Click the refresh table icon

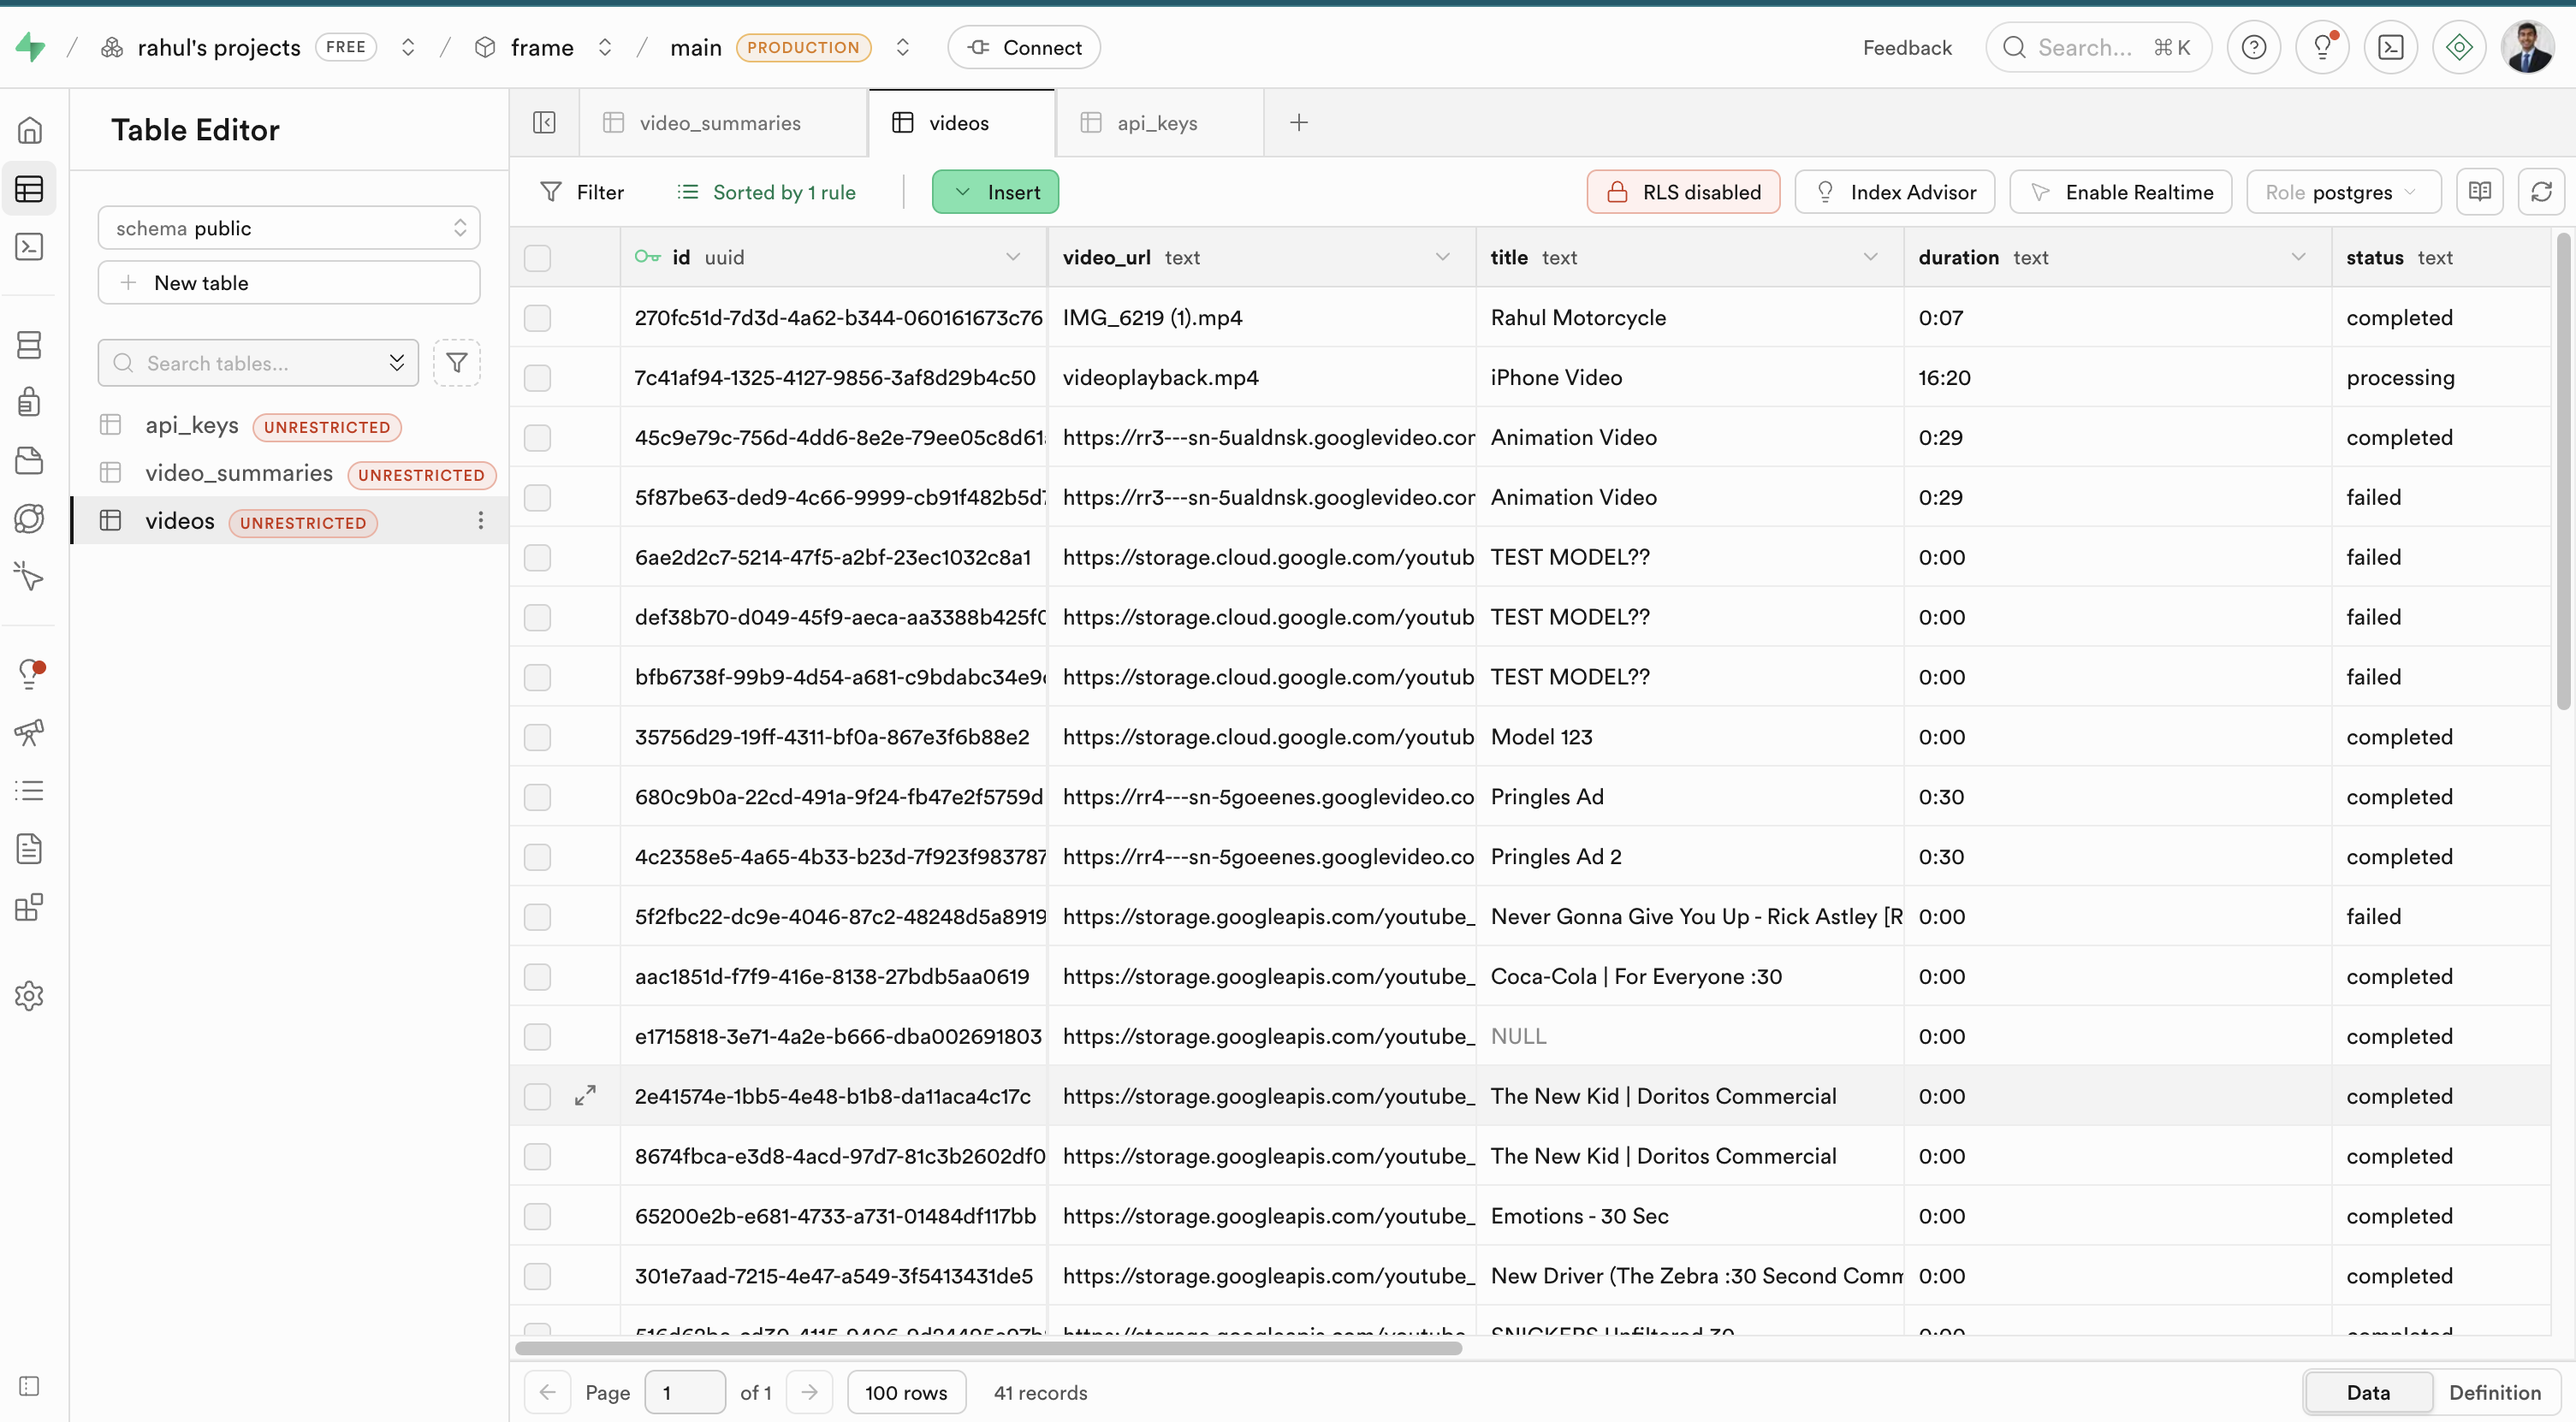pyautogui.click(x=2540, y=192)
